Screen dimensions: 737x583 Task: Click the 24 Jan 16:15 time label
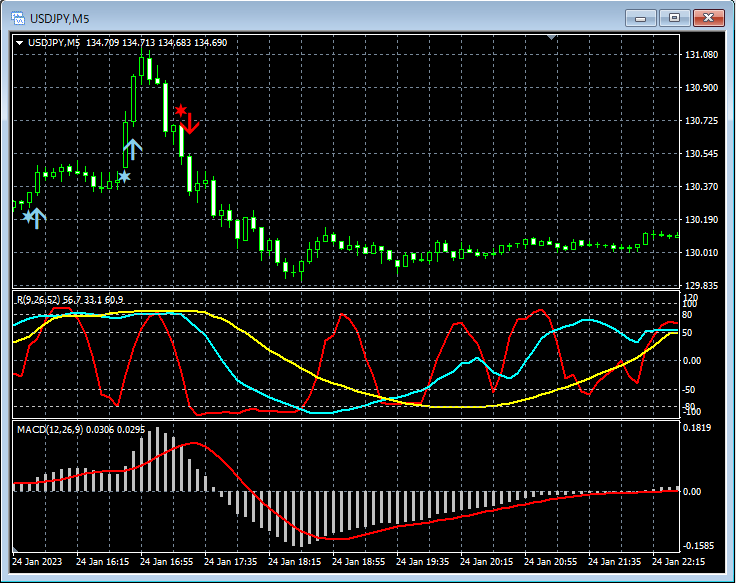[x=102, y=562]
